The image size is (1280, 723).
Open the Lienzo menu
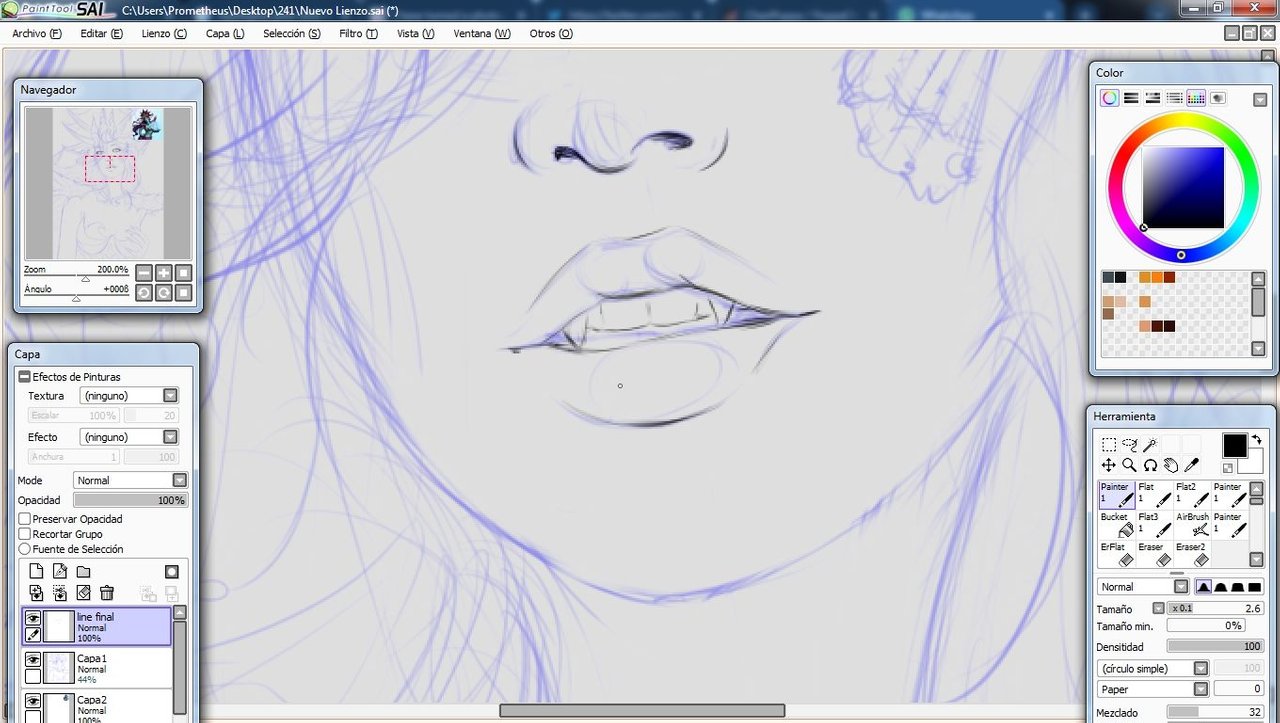(164, 33)
